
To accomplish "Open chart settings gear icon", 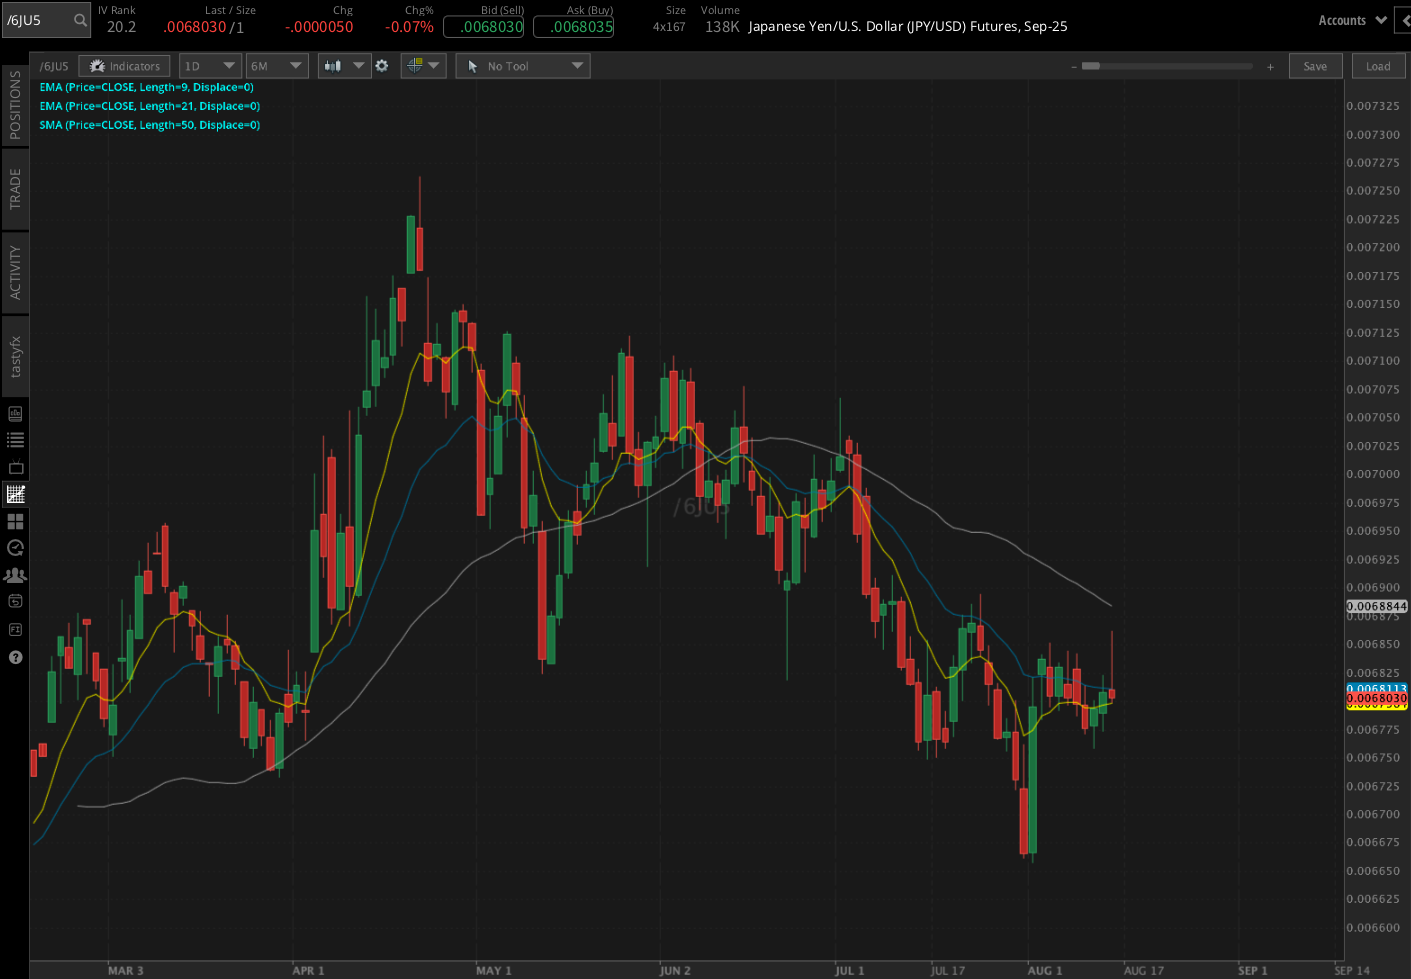I will tap(381, 66).
